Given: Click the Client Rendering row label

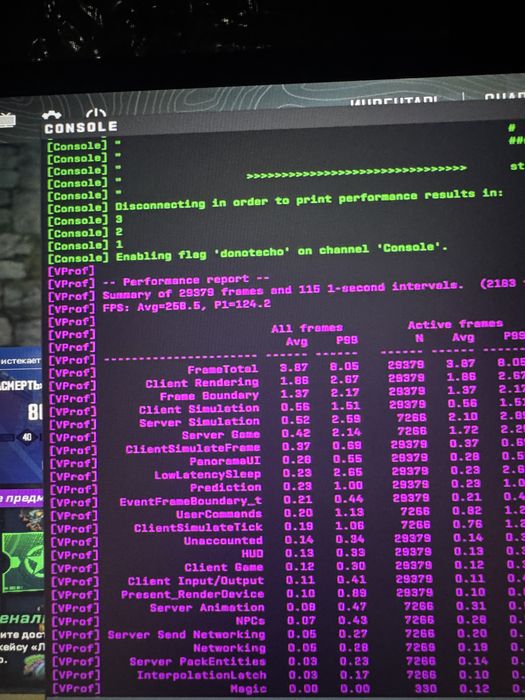Looking at the screenshot, I should click(x=202, y=383).
